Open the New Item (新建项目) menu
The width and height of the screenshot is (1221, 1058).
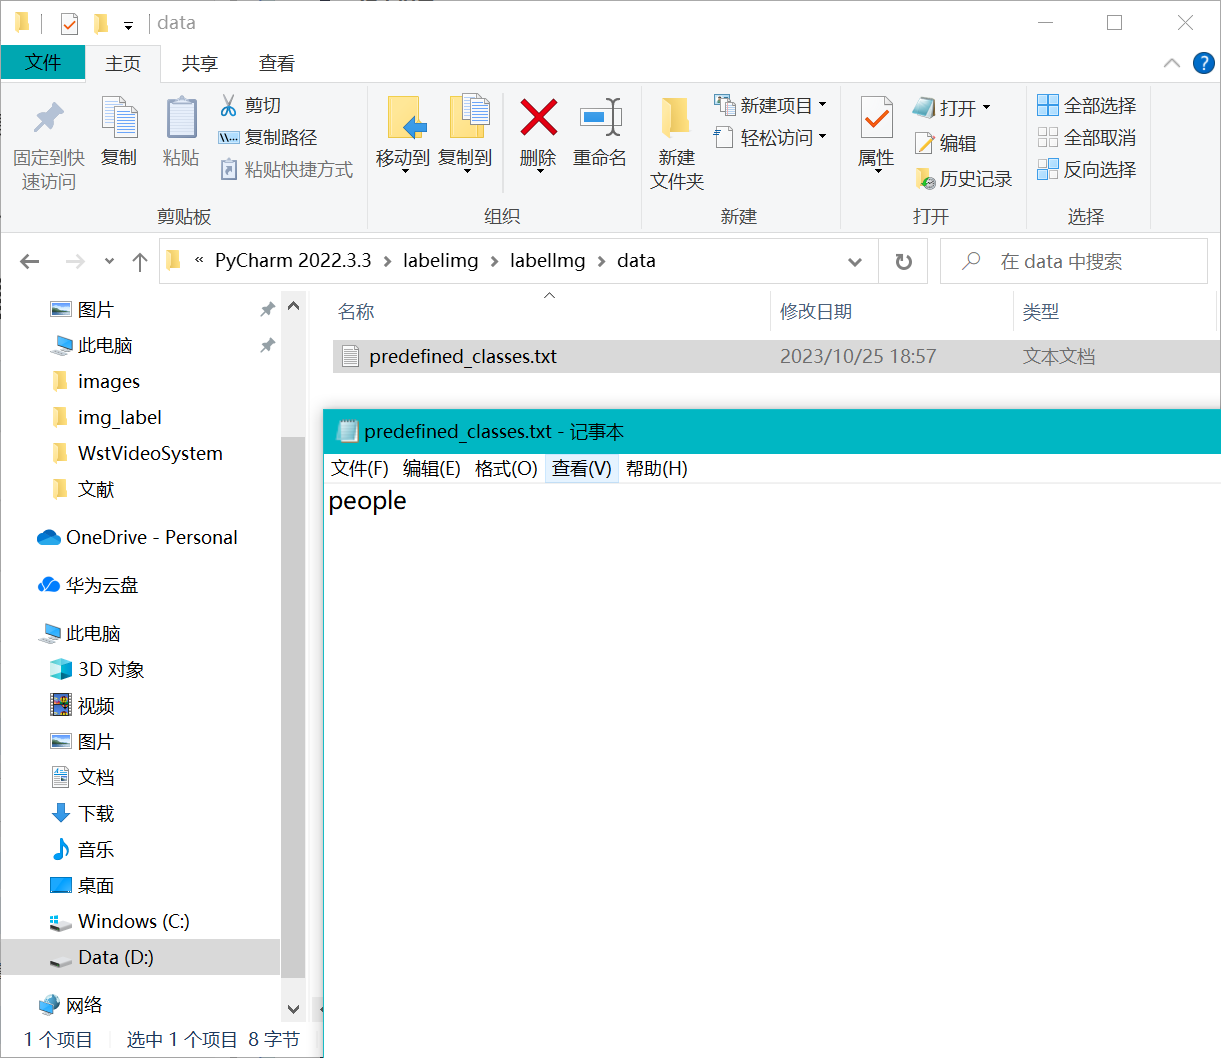pos(770,105)
